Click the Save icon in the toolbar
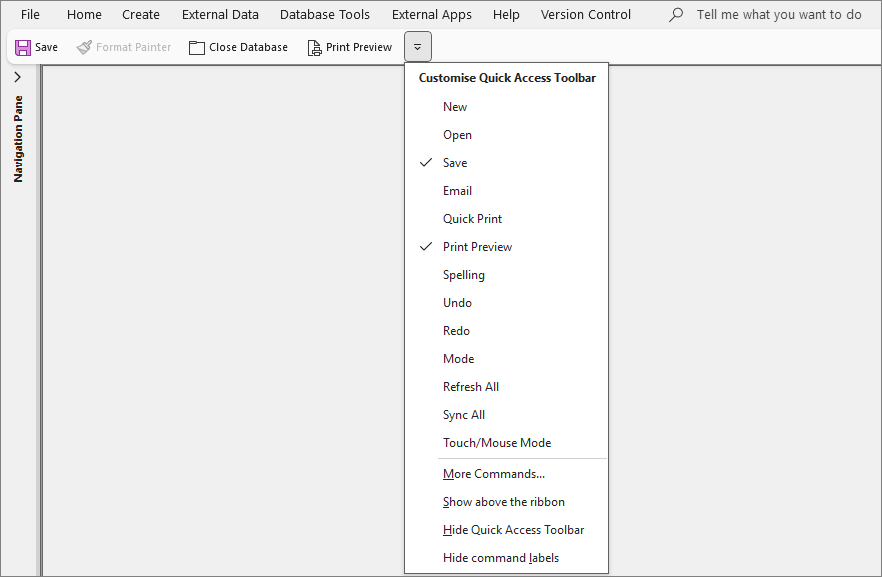 pyautogui.click(x=22, y=47)
